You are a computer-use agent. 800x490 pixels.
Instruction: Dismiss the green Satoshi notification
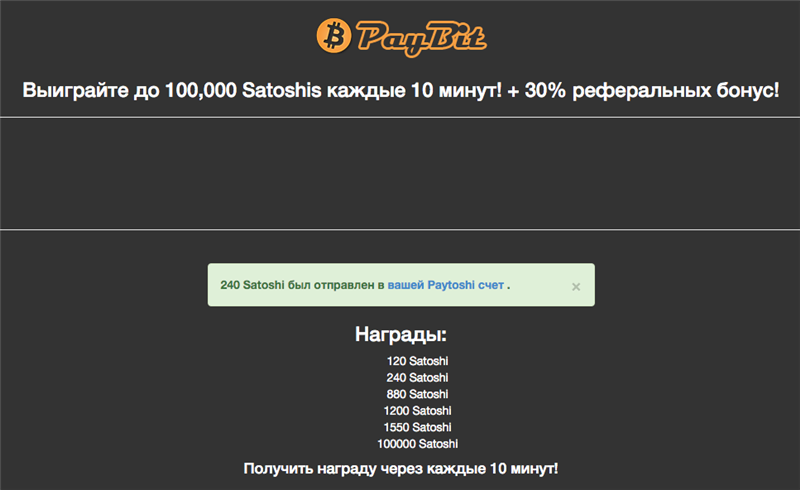tap(576, 286)
